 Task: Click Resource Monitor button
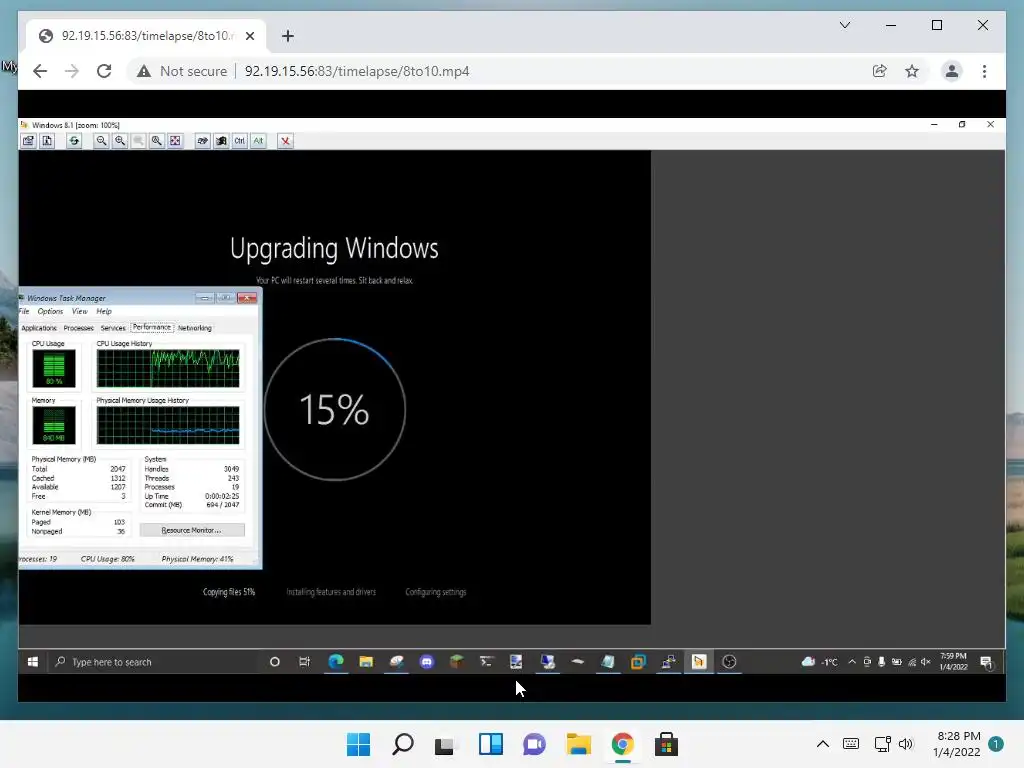coord(192,530)
